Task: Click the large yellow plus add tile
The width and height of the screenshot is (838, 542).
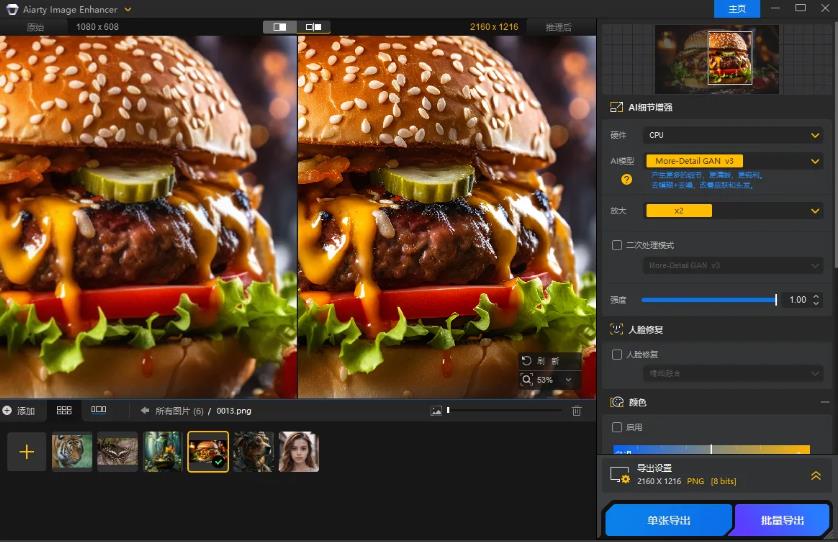Action: (x=27, y=452)
